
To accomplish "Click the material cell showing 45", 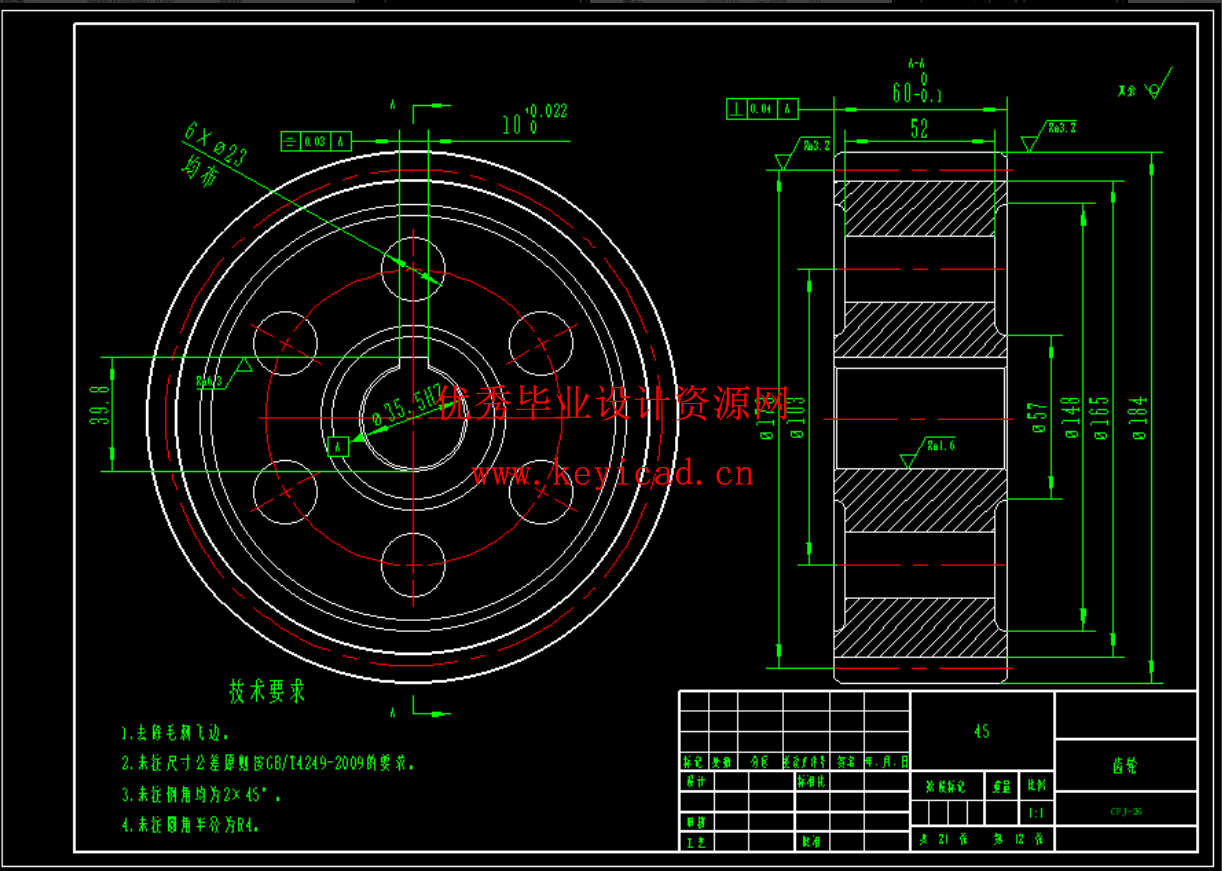I will [982, 731].
